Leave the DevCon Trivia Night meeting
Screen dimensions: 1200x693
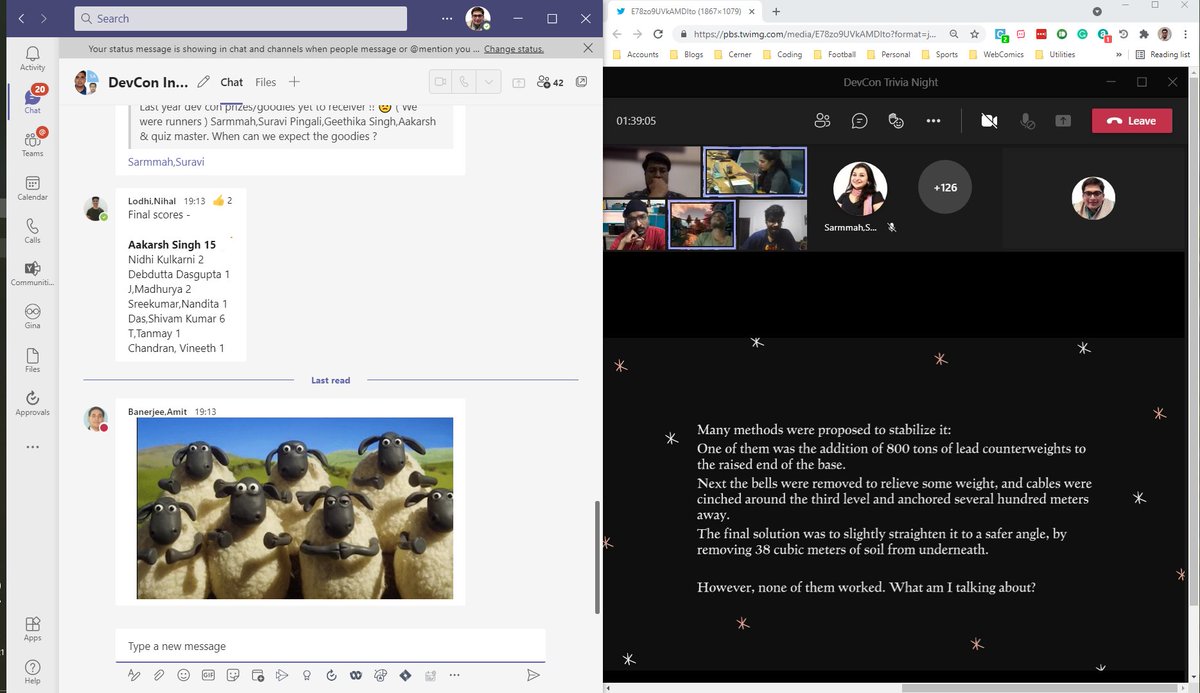click(1131, 120)
